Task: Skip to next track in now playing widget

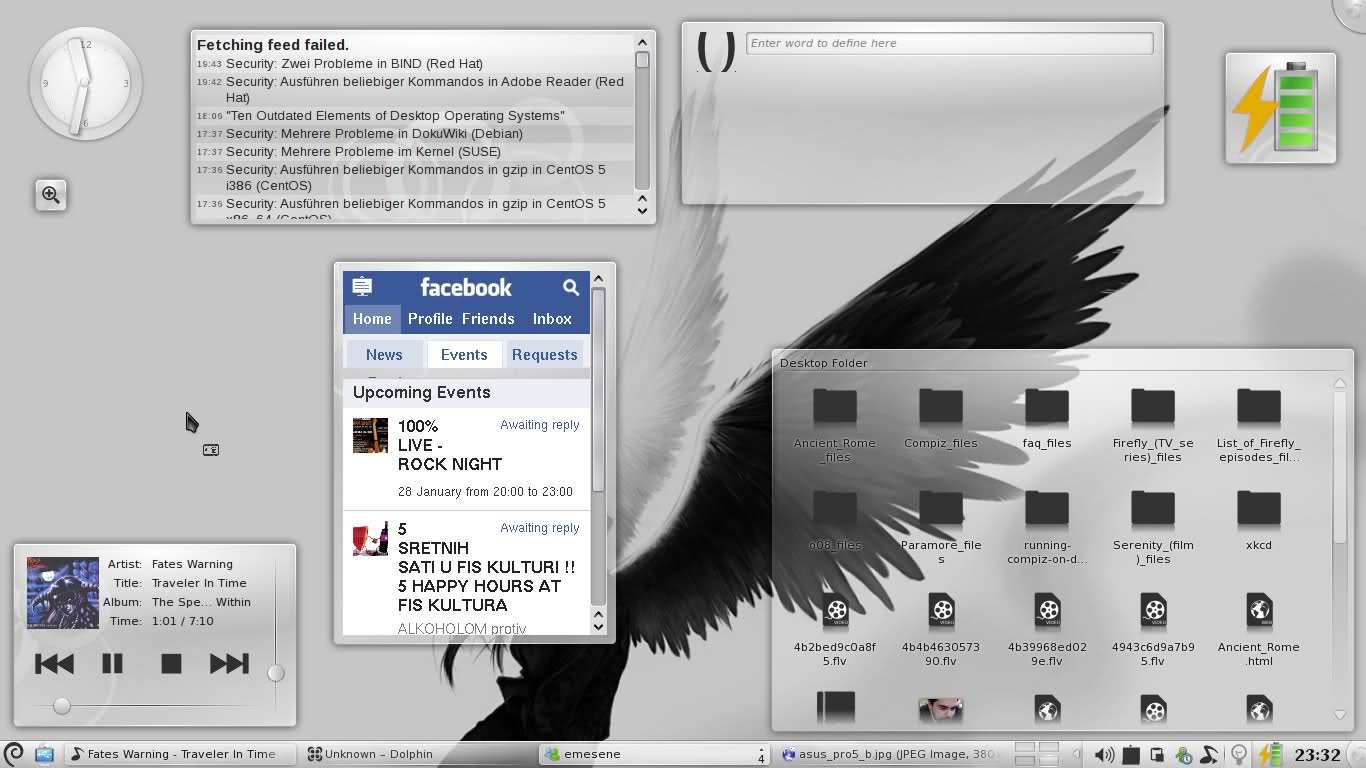Action: click(229, 663)
